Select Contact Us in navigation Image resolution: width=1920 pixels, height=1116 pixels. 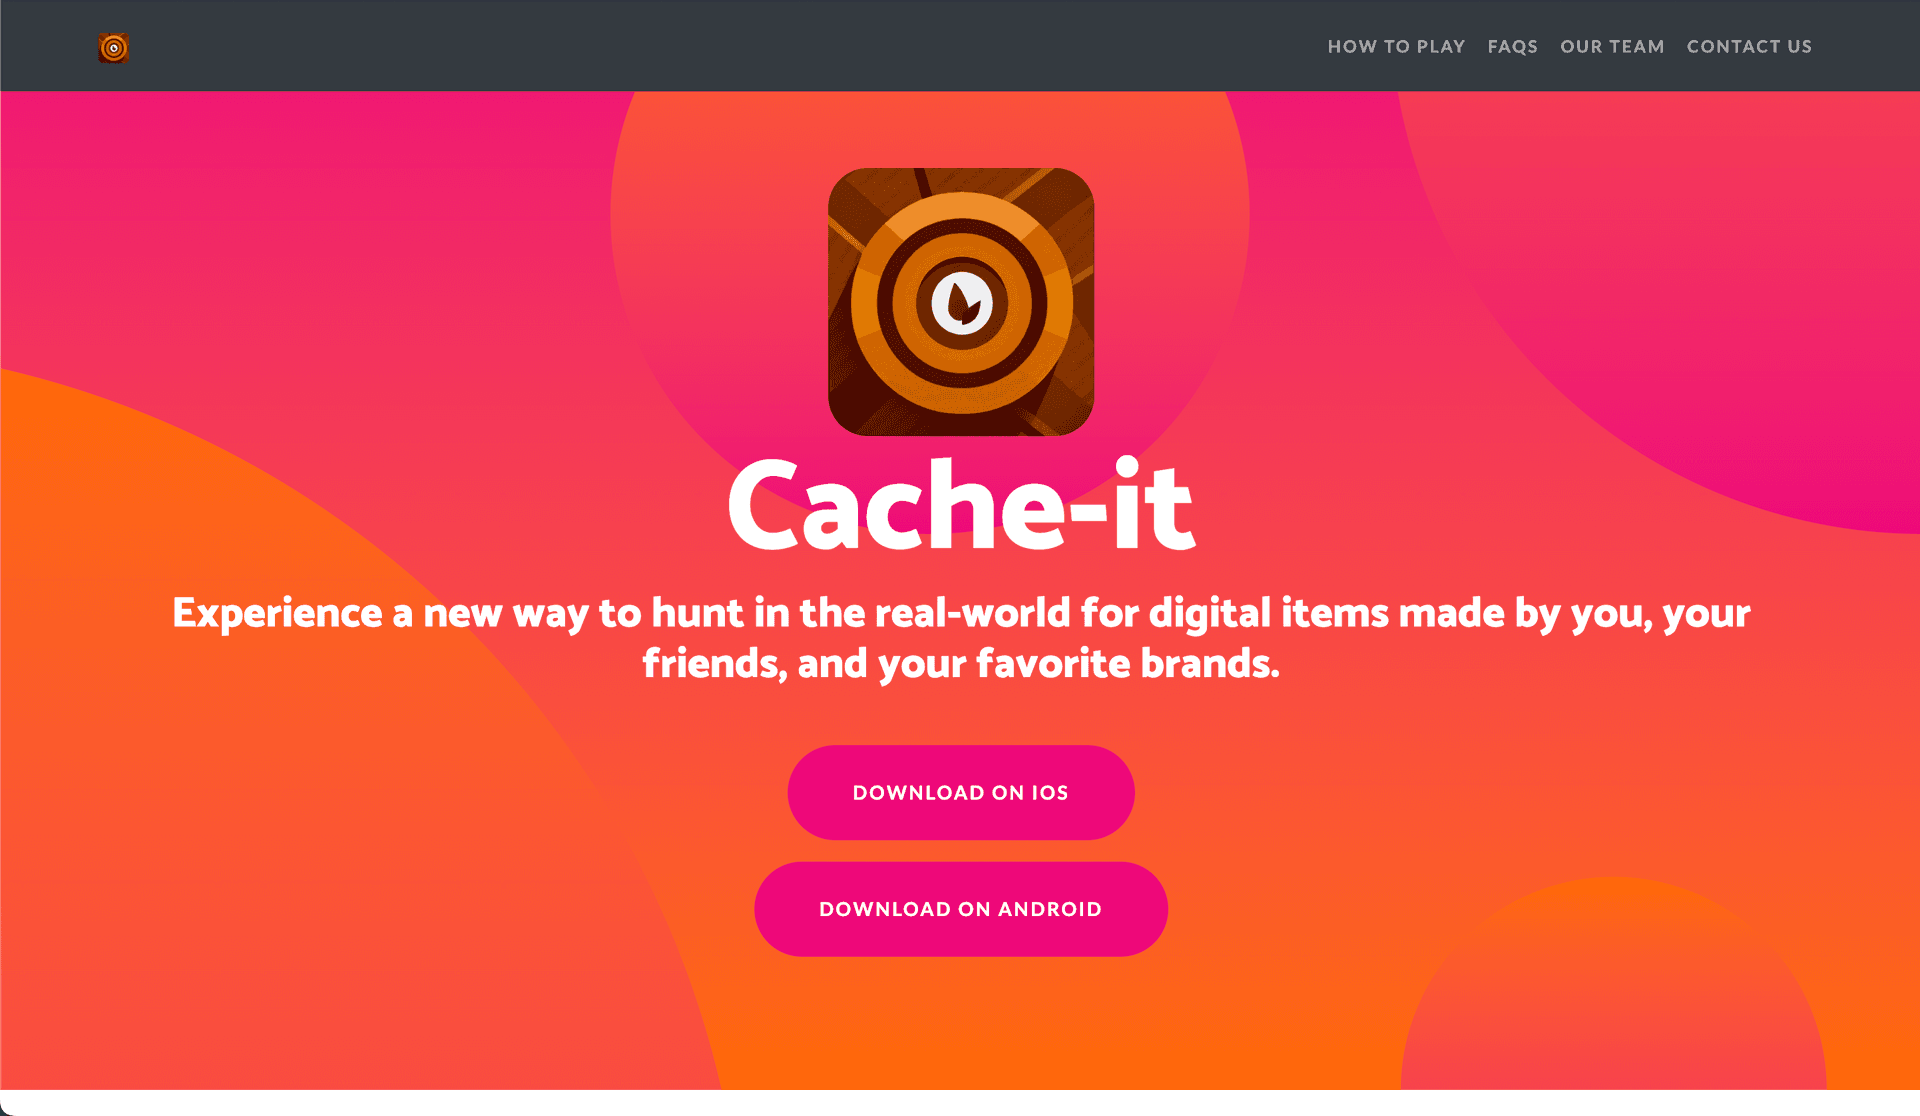[x=1749, y=47]
